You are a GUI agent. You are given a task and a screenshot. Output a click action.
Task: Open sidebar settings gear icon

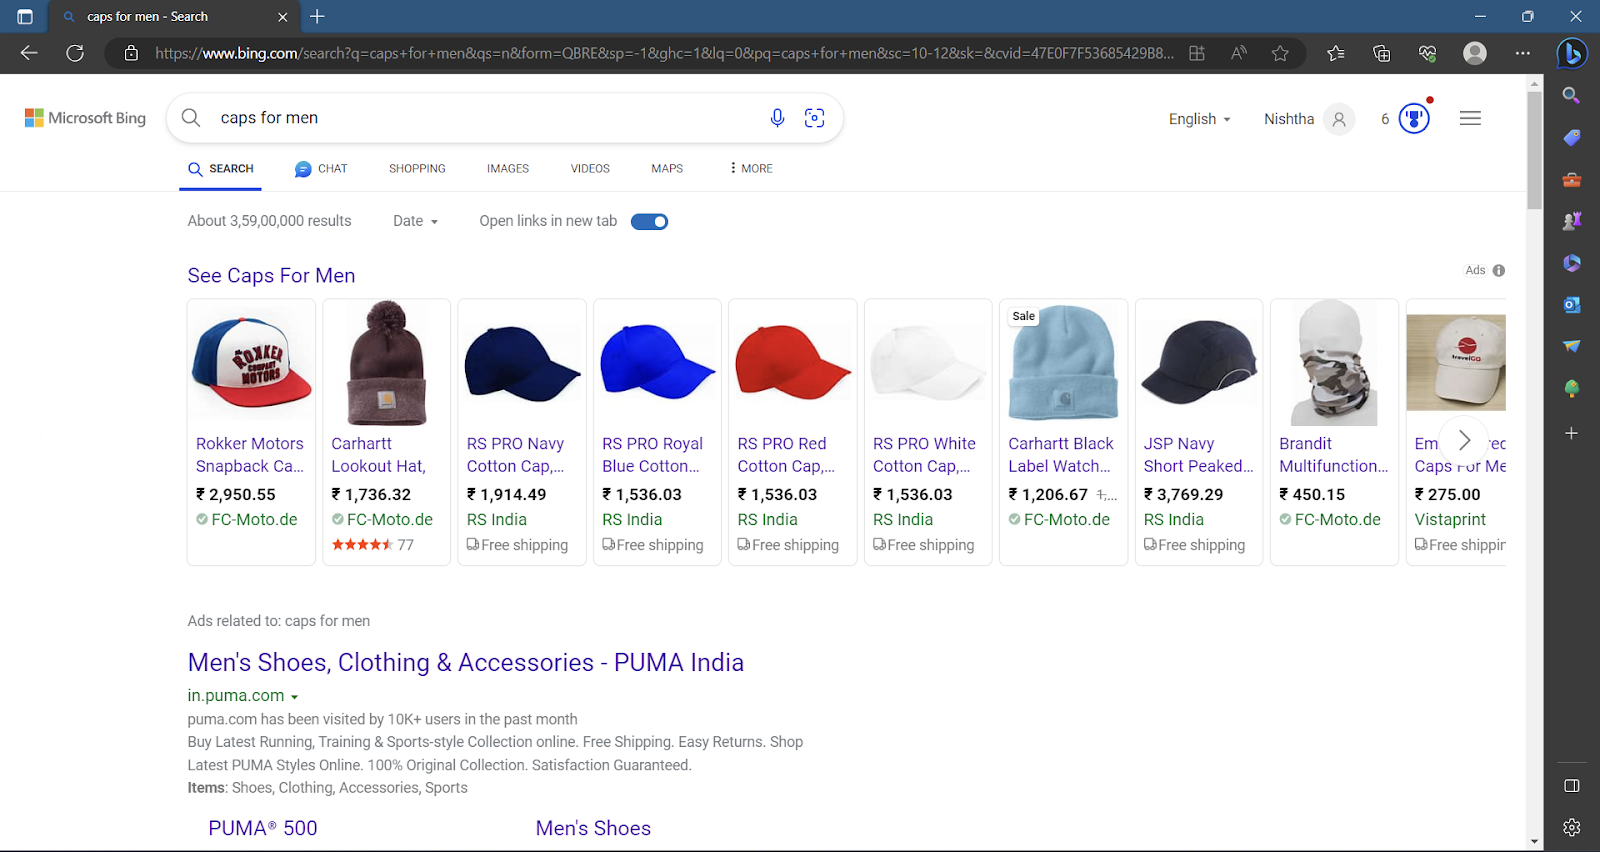[1572, 827]
